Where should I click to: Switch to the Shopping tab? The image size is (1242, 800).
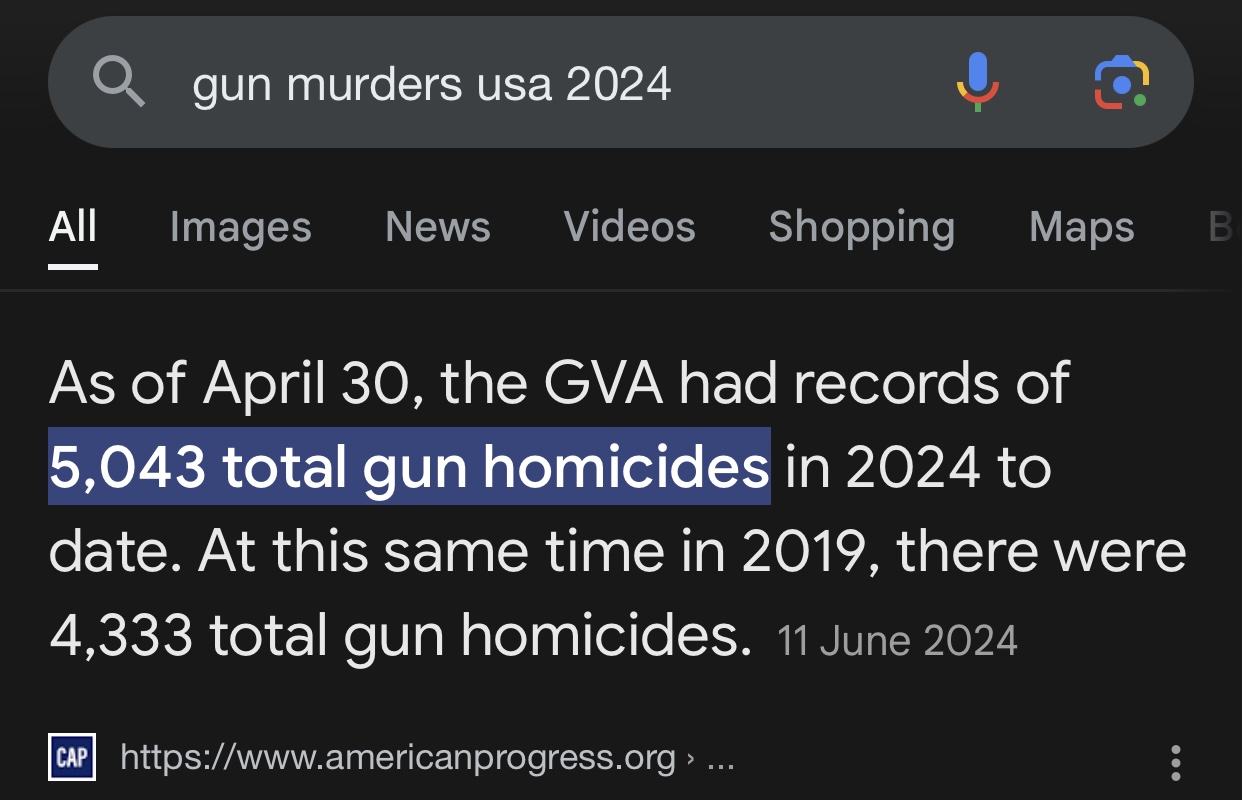pyautogui.click(x=861, y=227)
